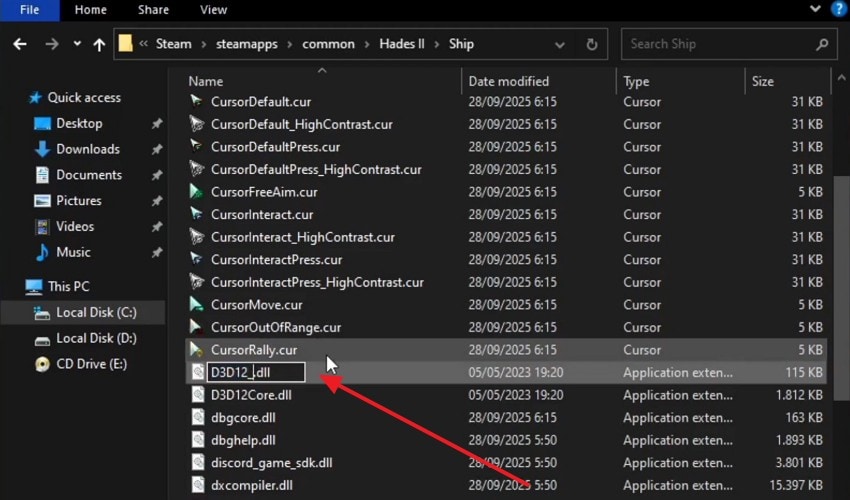The width and height of the screenshot is (850, 500).
Task: Select CursorInteractPress_HighContrast.cur file name
Action: [x=317, y=283]
